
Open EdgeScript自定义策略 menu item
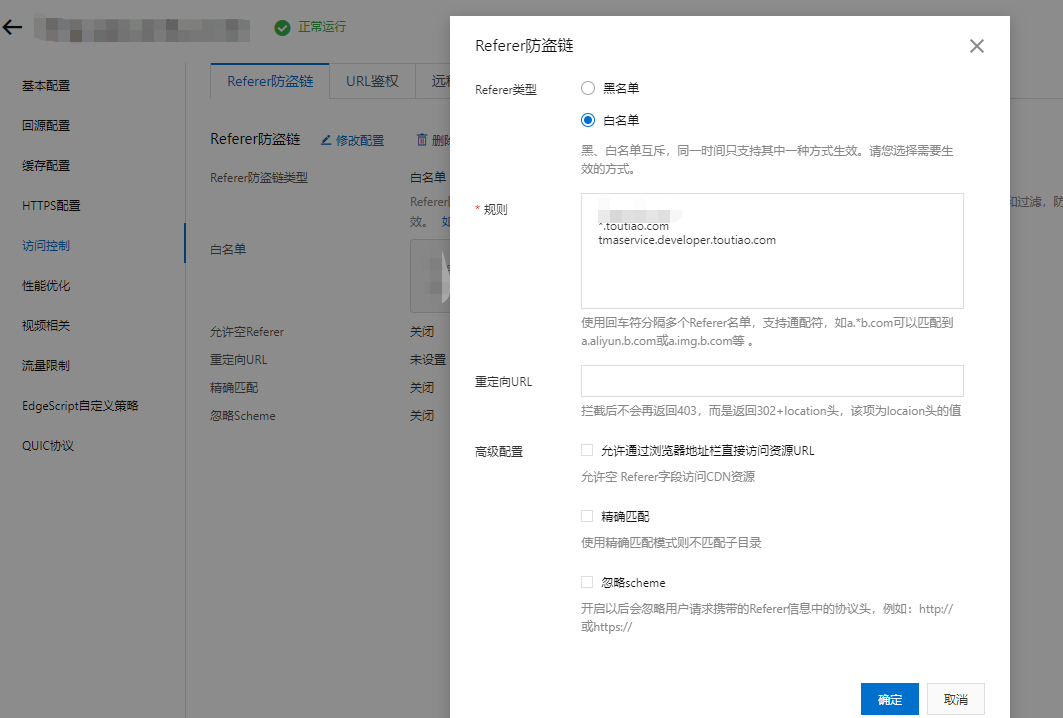point(80,406)
